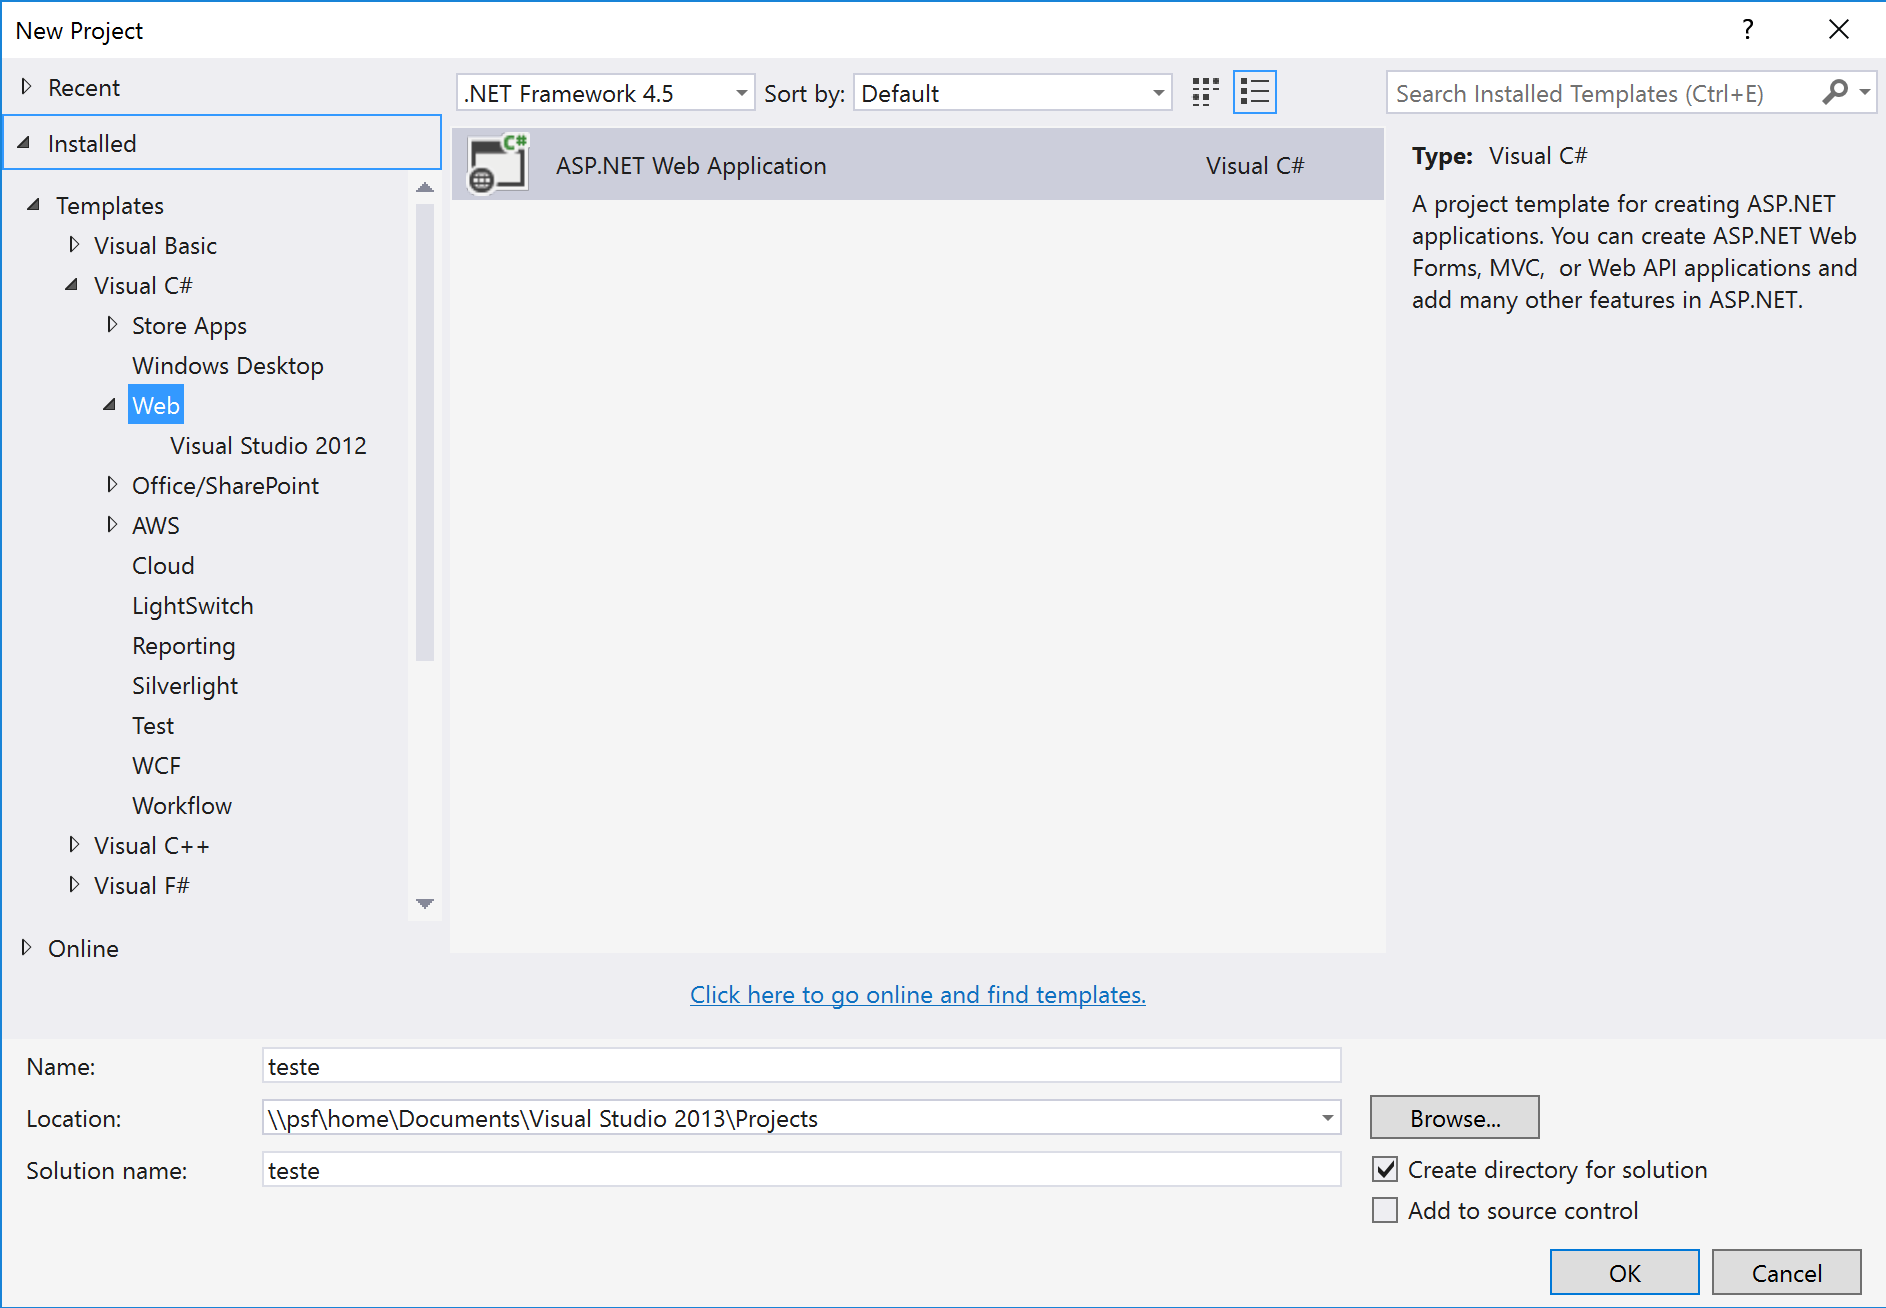Expand the Visual F# node arrow
Viewport: 1886px width, 1308px height.
click(x=73, y=885)
